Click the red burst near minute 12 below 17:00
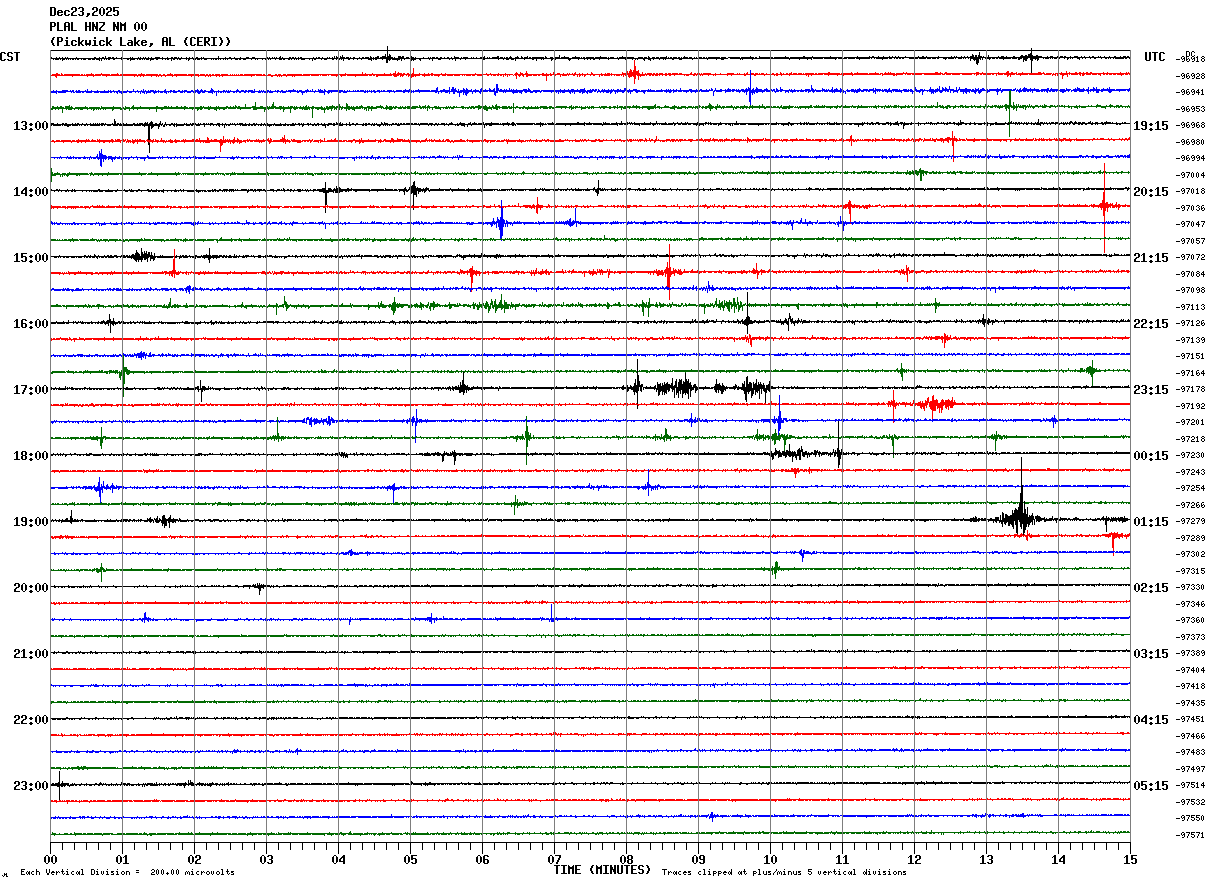Image resolution: width=1210 pixels, height=886 pixels. coord(936,404)
